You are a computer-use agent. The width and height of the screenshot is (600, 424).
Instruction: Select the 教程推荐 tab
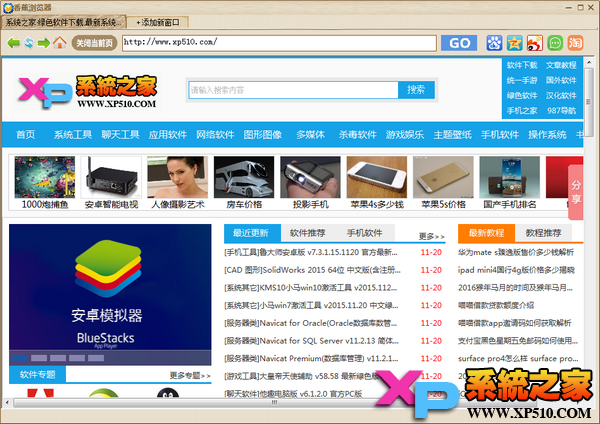(x=543, y=233)
